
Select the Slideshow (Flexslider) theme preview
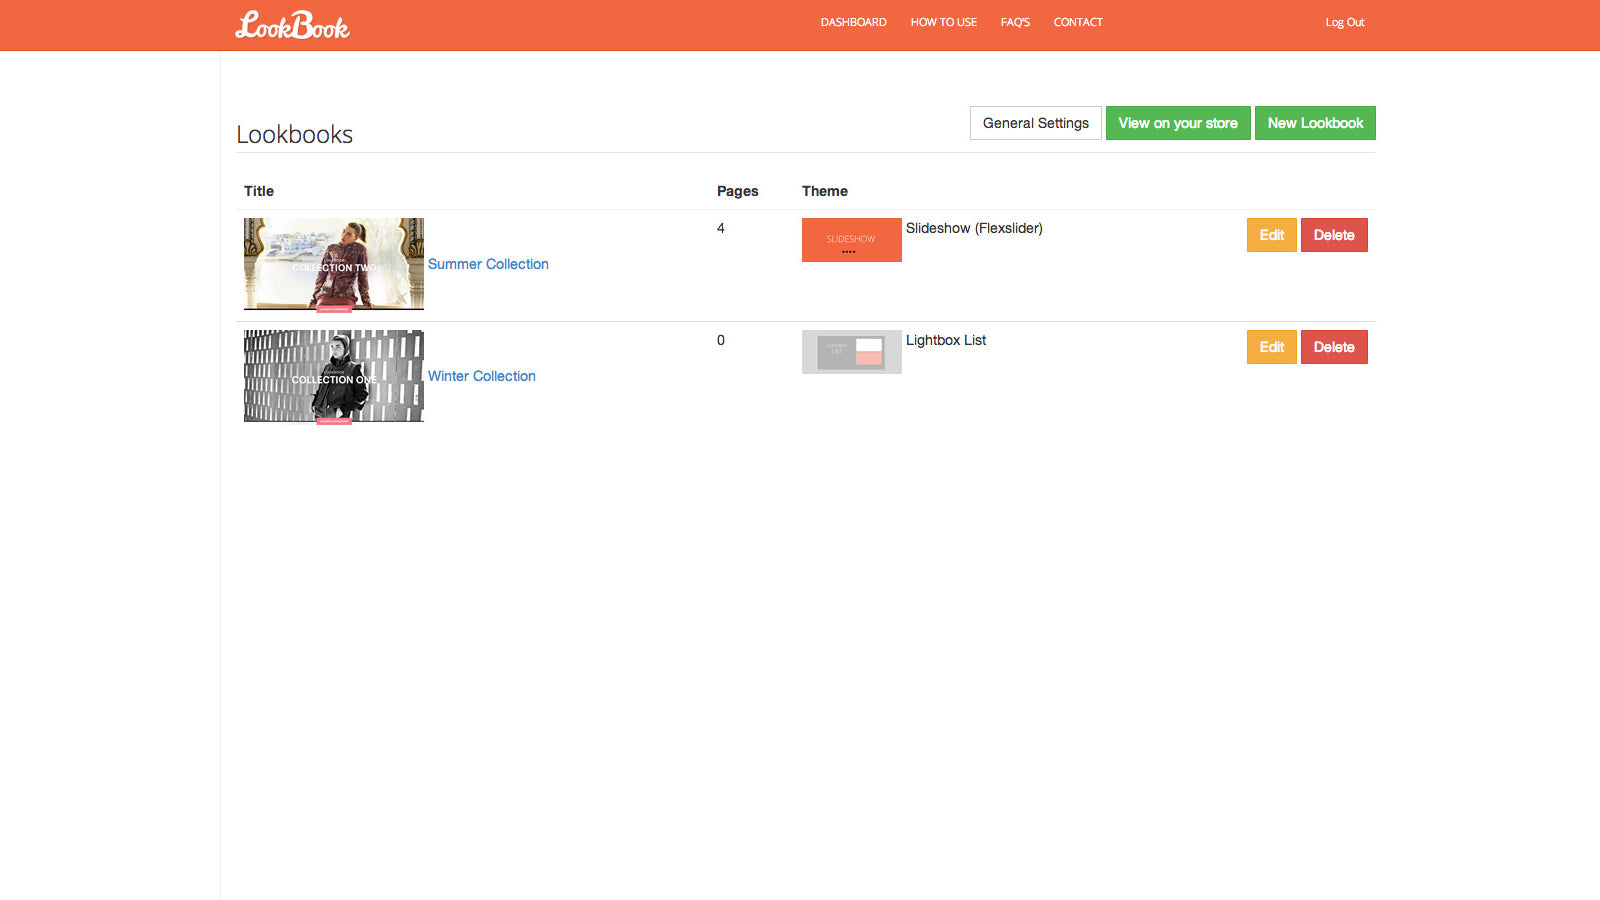[851, 240]
